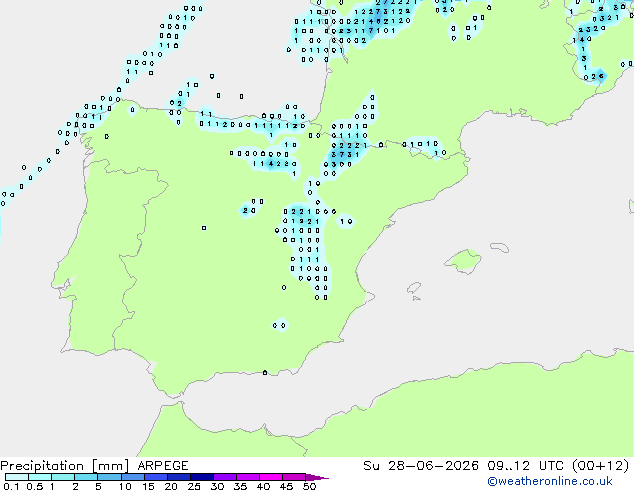Click the 35–40 mm legend color swatch
634x490 pixels.
click(x=247, y=477)
